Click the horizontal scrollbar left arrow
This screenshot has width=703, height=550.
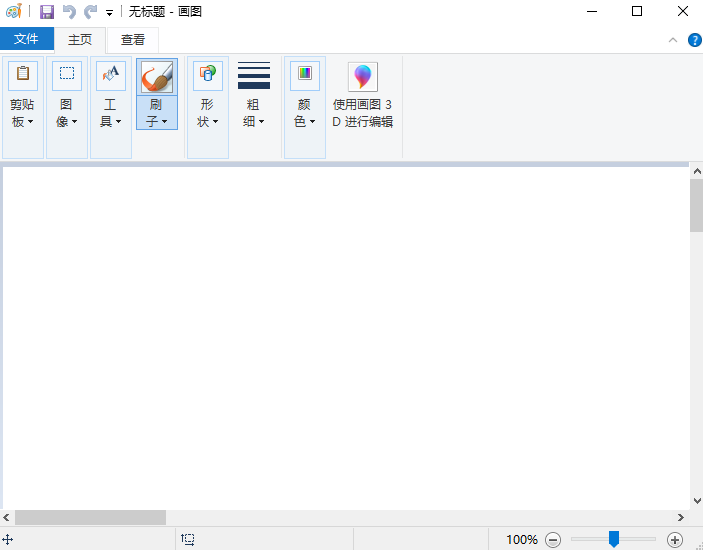(x=6, y=518)
